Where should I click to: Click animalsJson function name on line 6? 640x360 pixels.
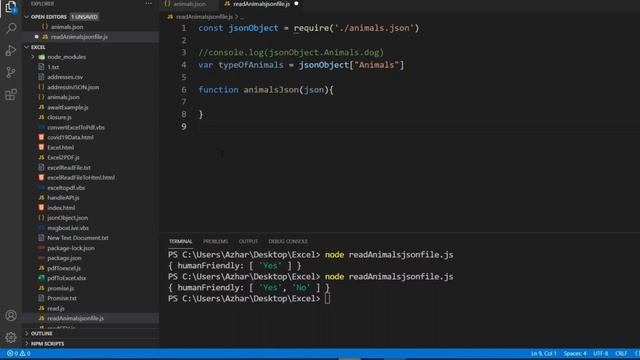(x=271, y=90)
